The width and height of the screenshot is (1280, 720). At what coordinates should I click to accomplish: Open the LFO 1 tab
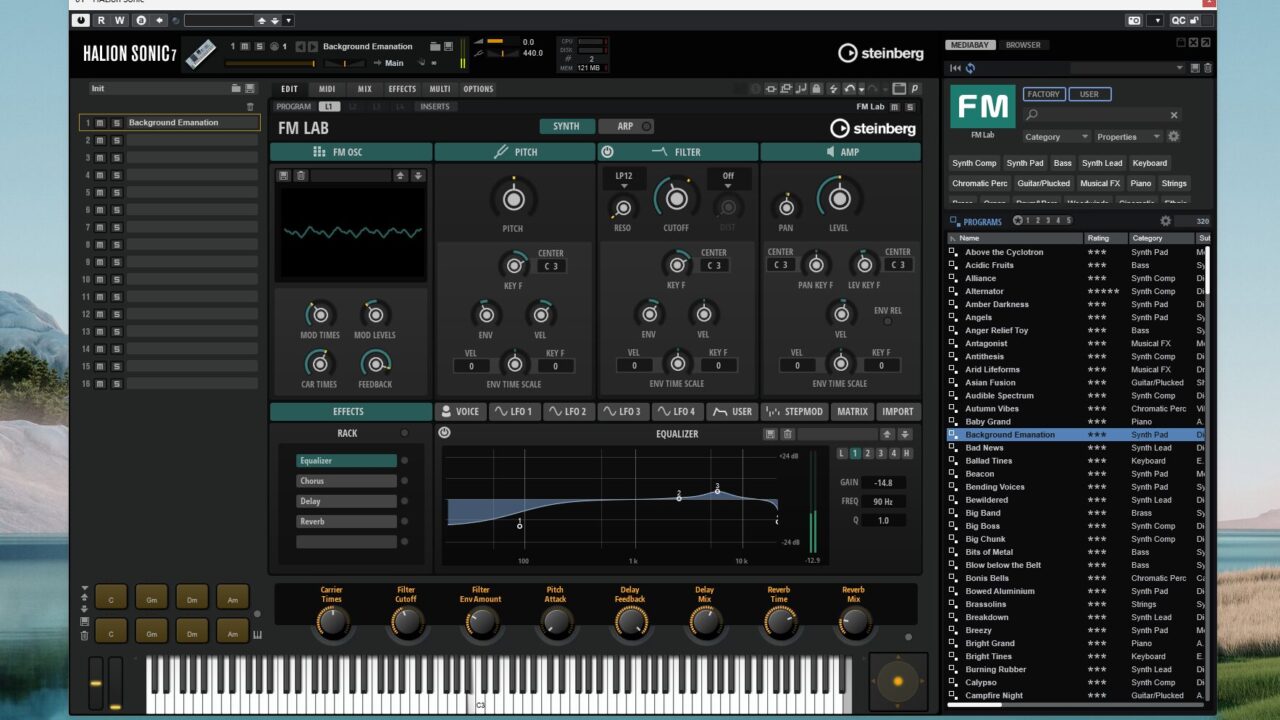pos(514,411)
